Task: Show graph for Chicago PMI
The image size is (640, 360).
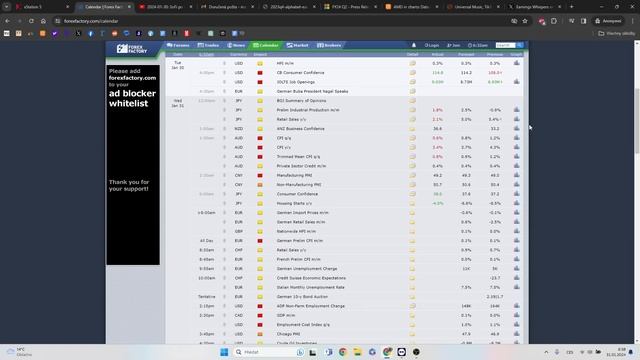Action: click(517, 334)
